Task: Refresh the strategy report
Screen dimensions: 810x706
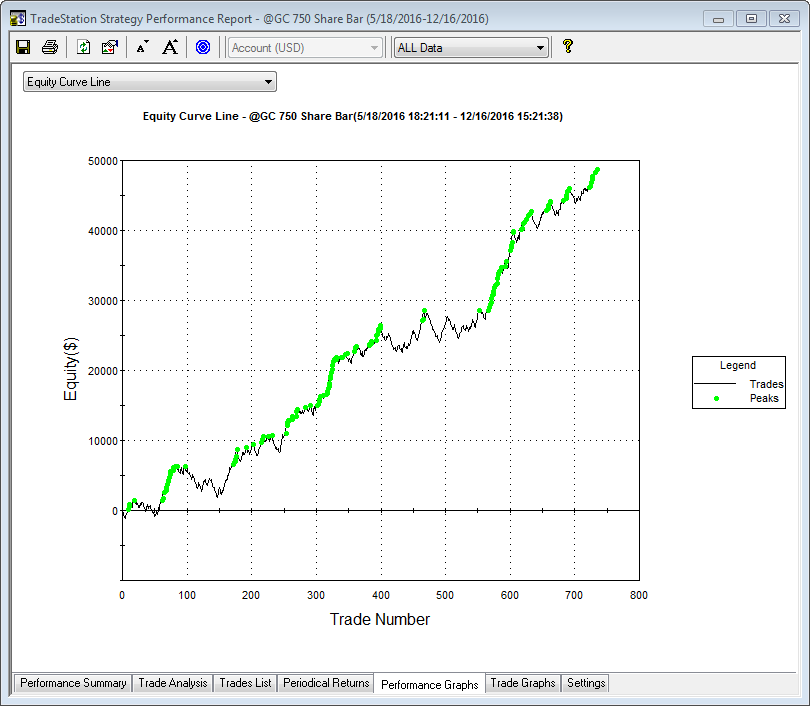Action: (84, 47)
